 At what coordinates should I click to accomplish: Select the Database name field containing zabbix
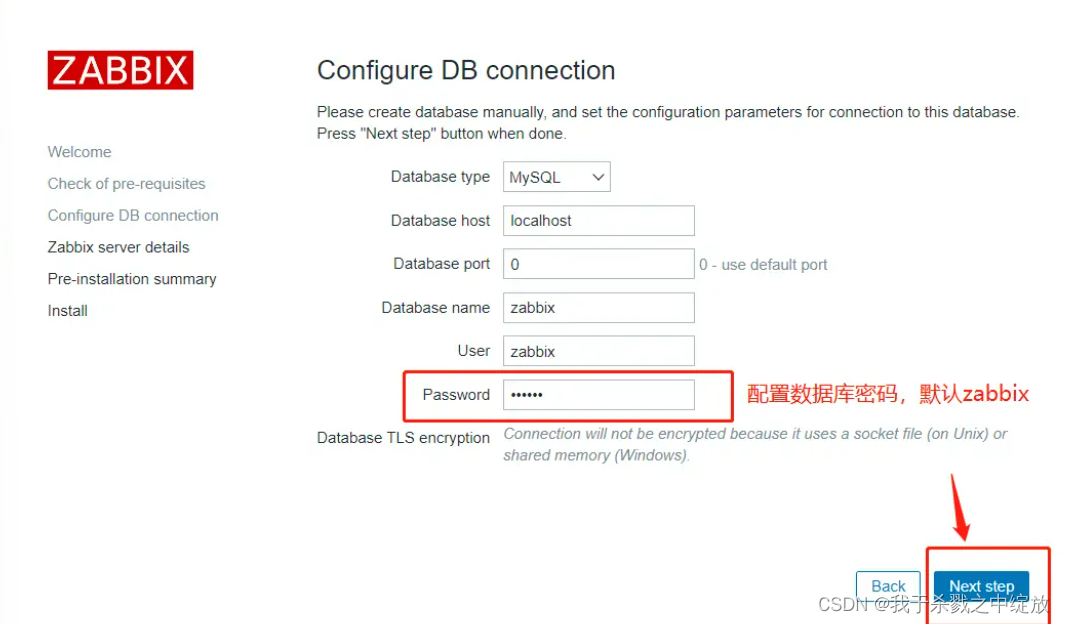(598, 307)
